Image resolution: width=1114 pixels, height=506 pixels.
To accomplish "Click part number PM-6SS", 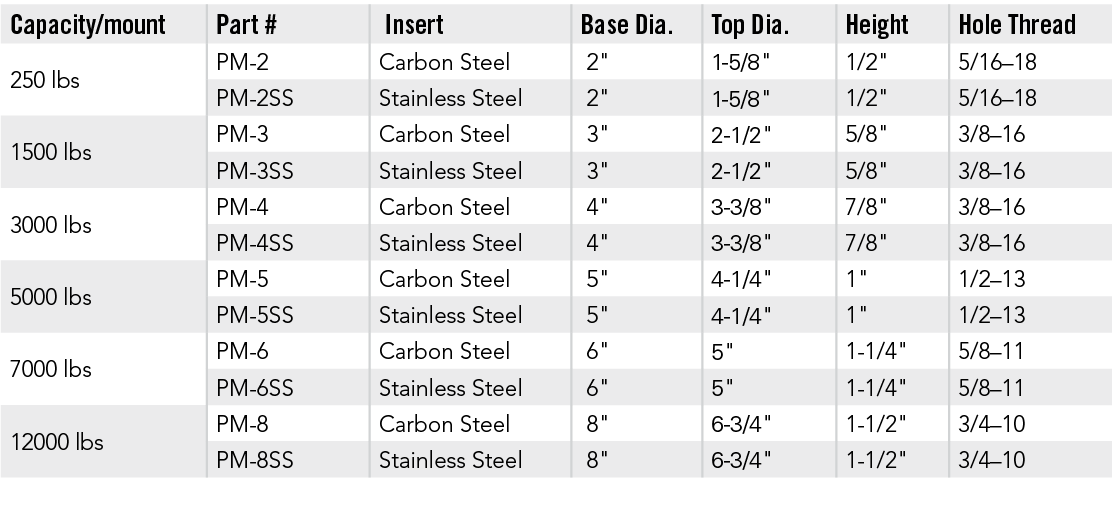I will 255,387.
